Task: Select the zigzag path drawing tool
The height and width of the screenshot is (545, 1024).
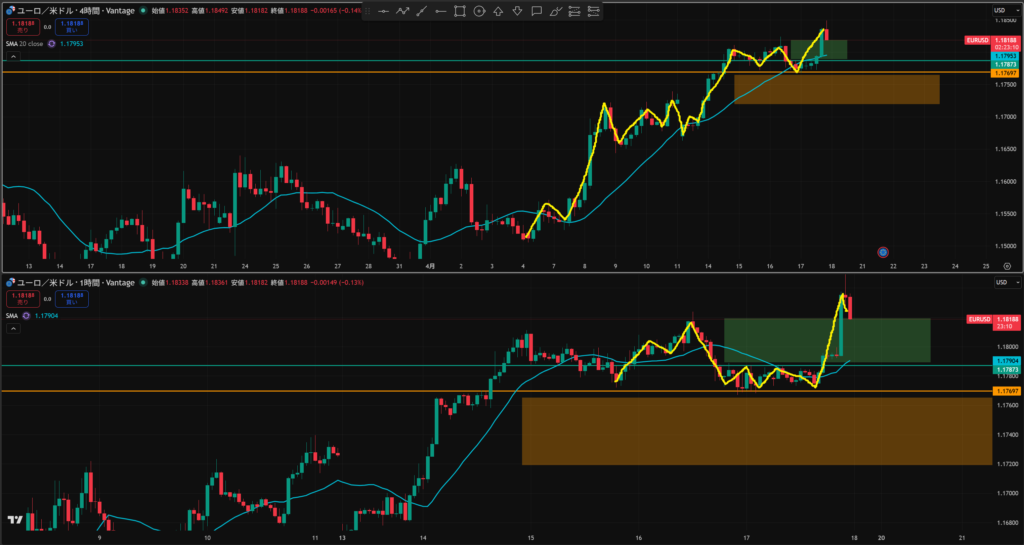Action: 402,11
